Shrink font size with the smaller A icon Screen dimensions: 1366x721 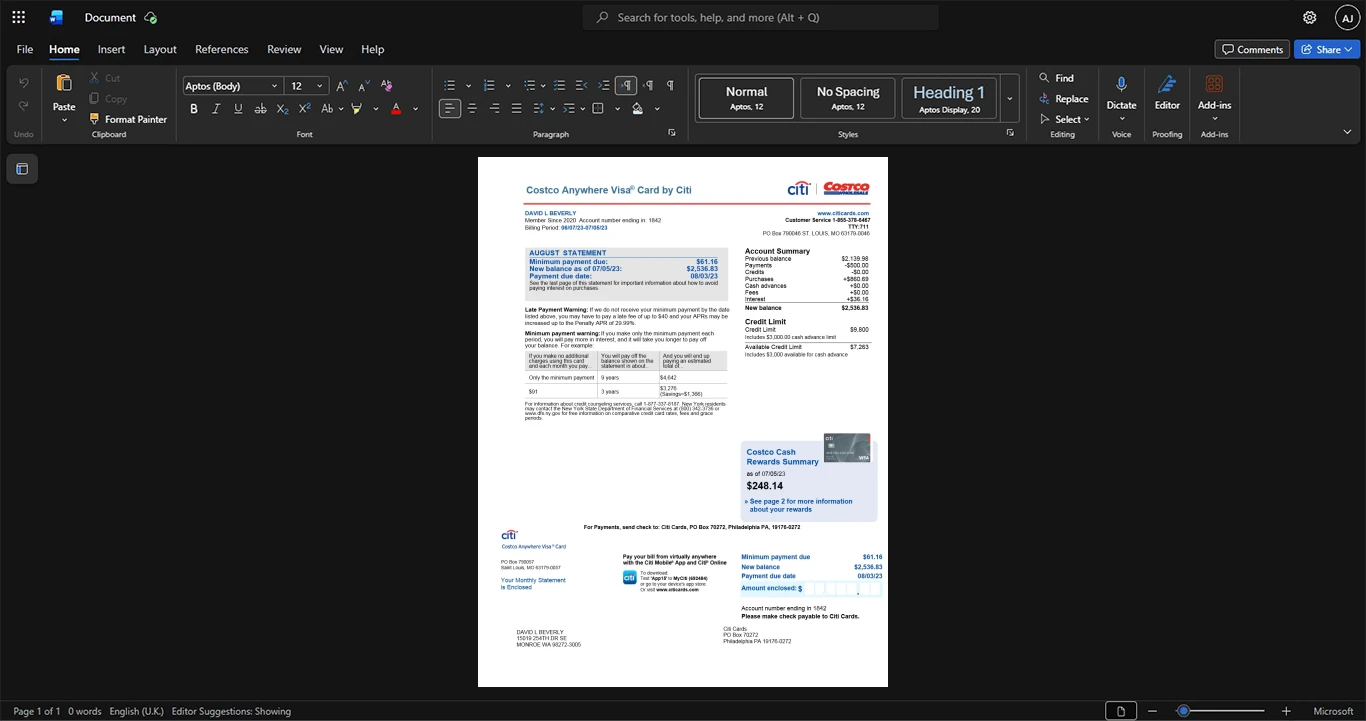(x=363, y=86)
